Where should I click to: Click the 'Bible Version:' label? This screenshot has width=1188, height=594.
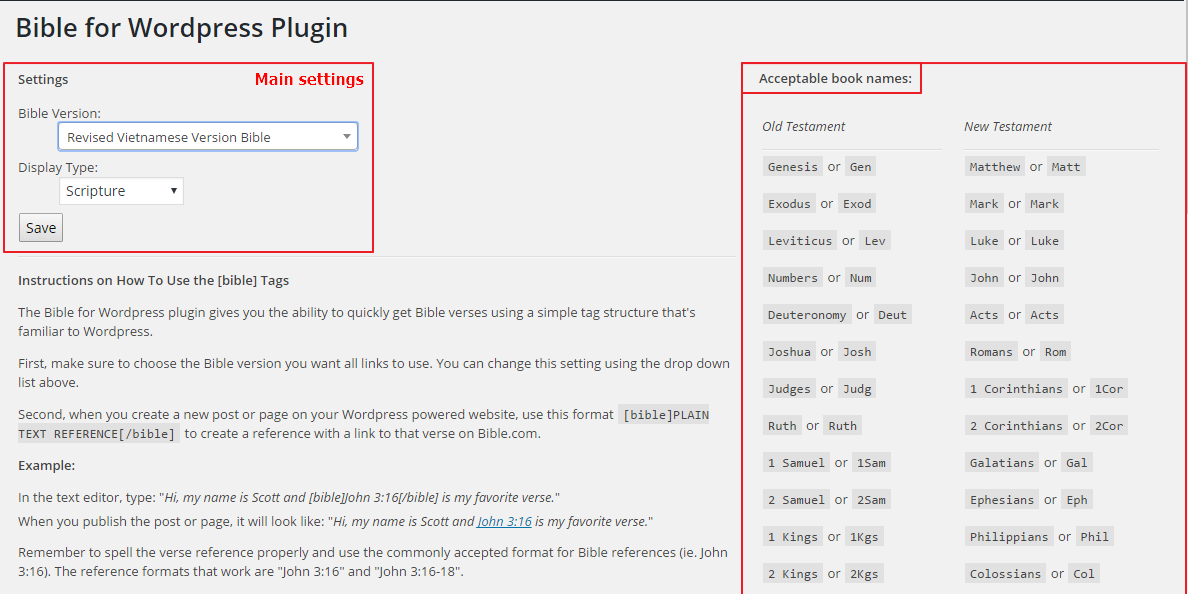(59, 113)
